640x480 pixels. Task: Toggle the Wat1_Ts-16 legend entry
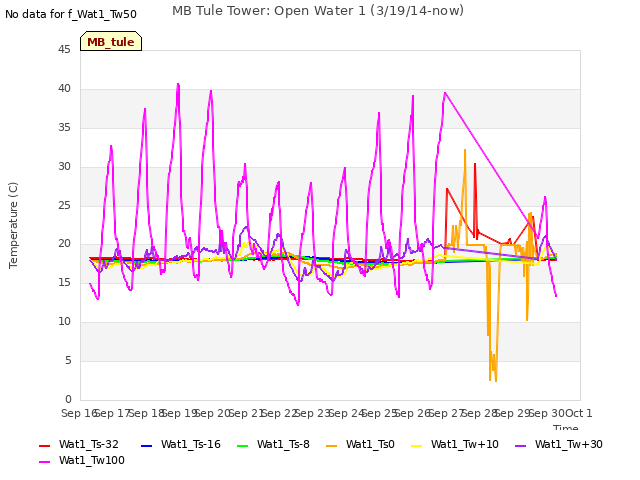tap(181, 444)
